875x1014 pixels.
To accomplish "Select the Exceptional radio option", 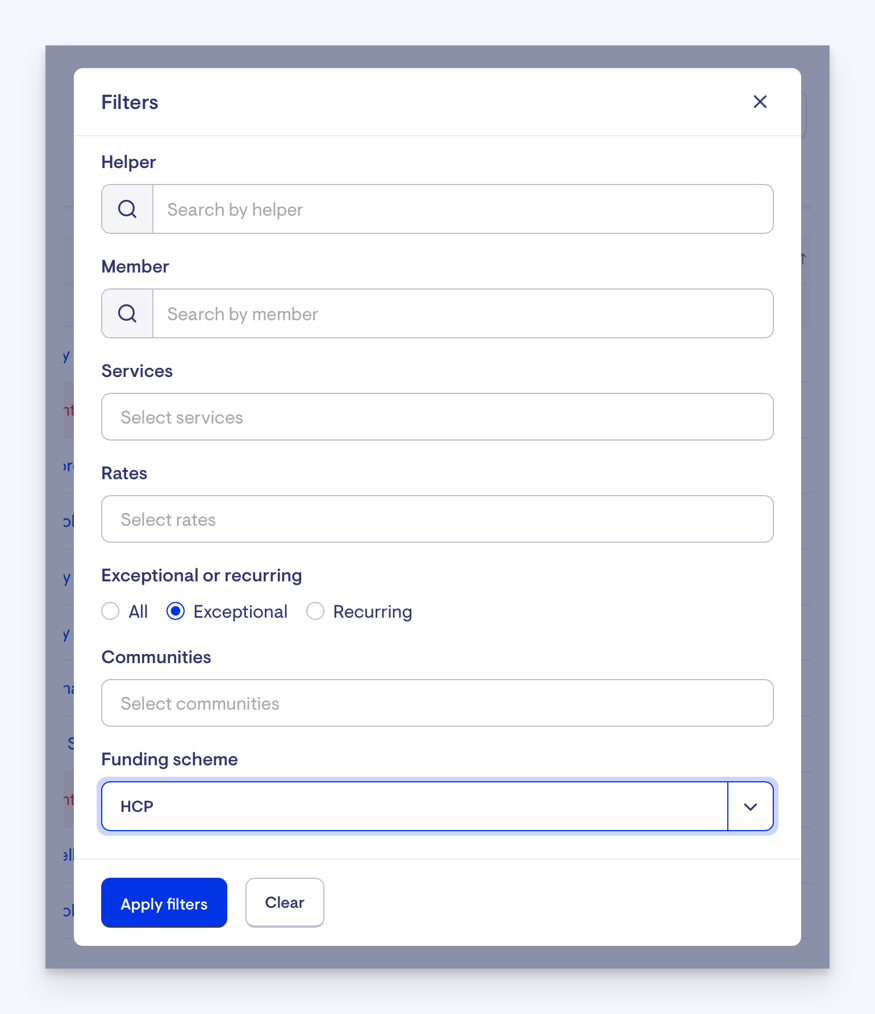I will [176, 611].
